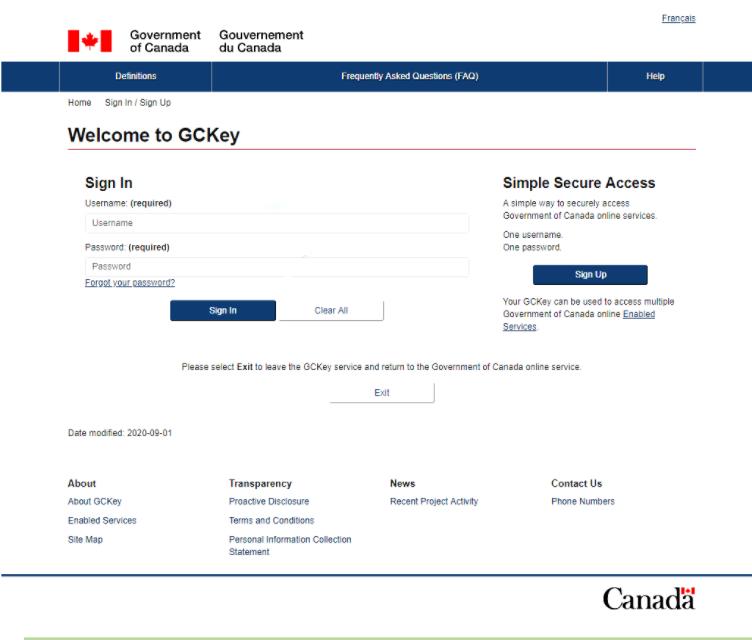Click the Simple Secure Access heading
752x640 pixels.
coord(579,183)
